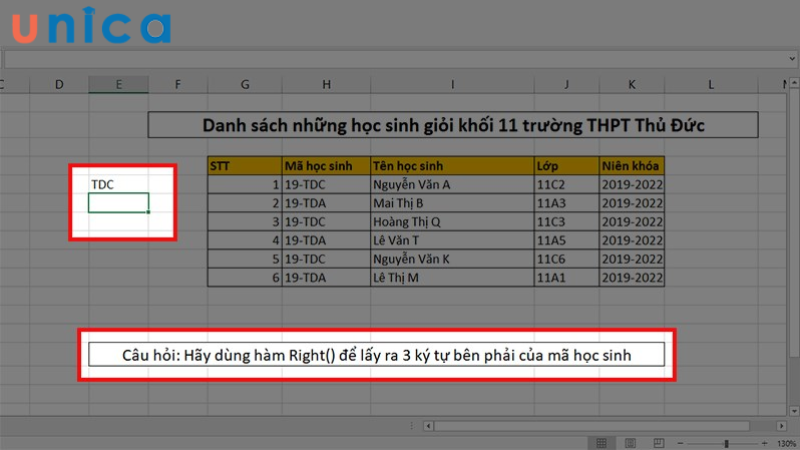The height and width of the screenshot is (450, 800).
Task: Click 2019-2022 in Nguyễn Văn A's row
Action: pyautogui.click(x=632, y=185)
